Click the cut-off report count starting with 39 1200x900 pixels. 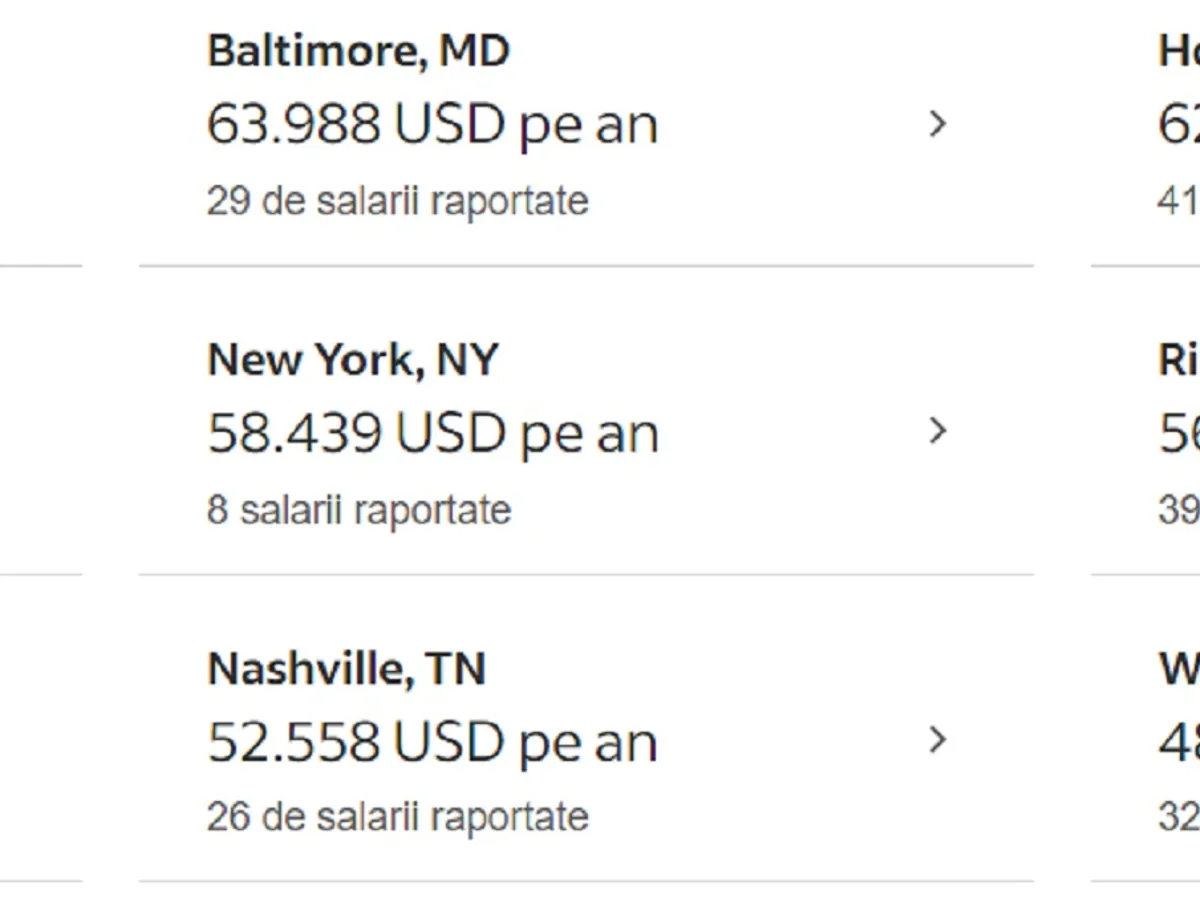[1179, 510]
